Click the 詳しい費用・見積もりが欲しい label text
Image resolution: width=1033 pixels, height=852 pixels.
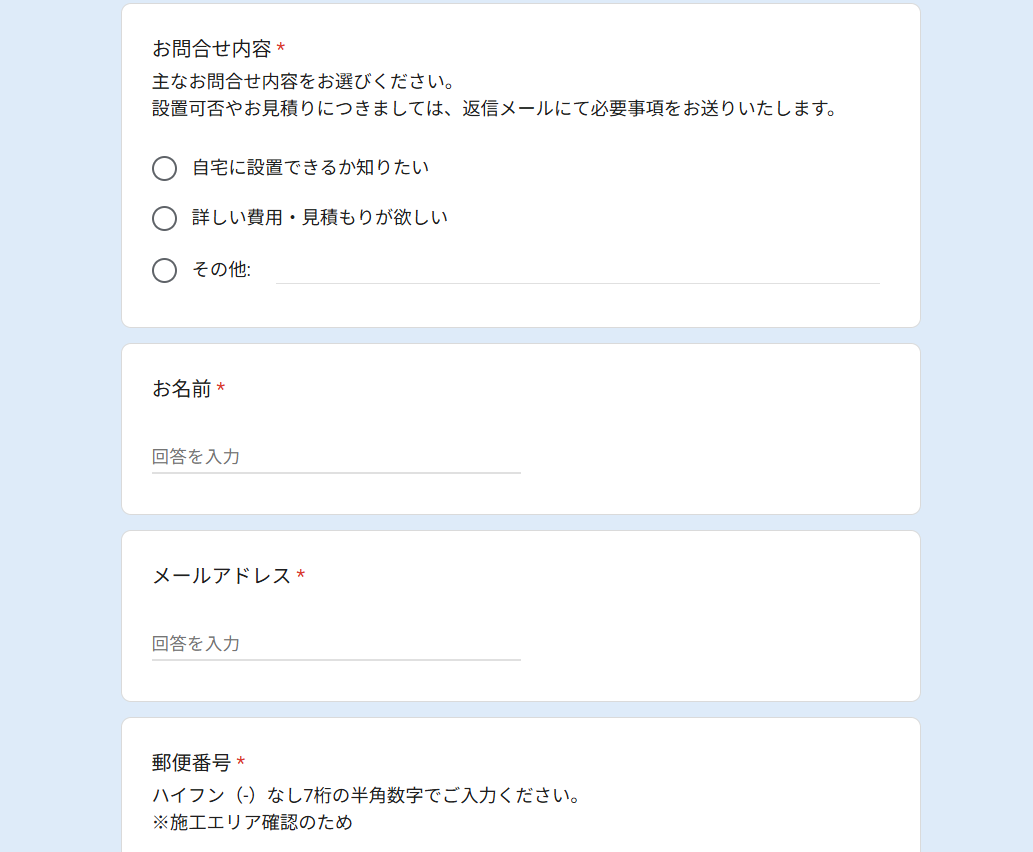(320, 218)
